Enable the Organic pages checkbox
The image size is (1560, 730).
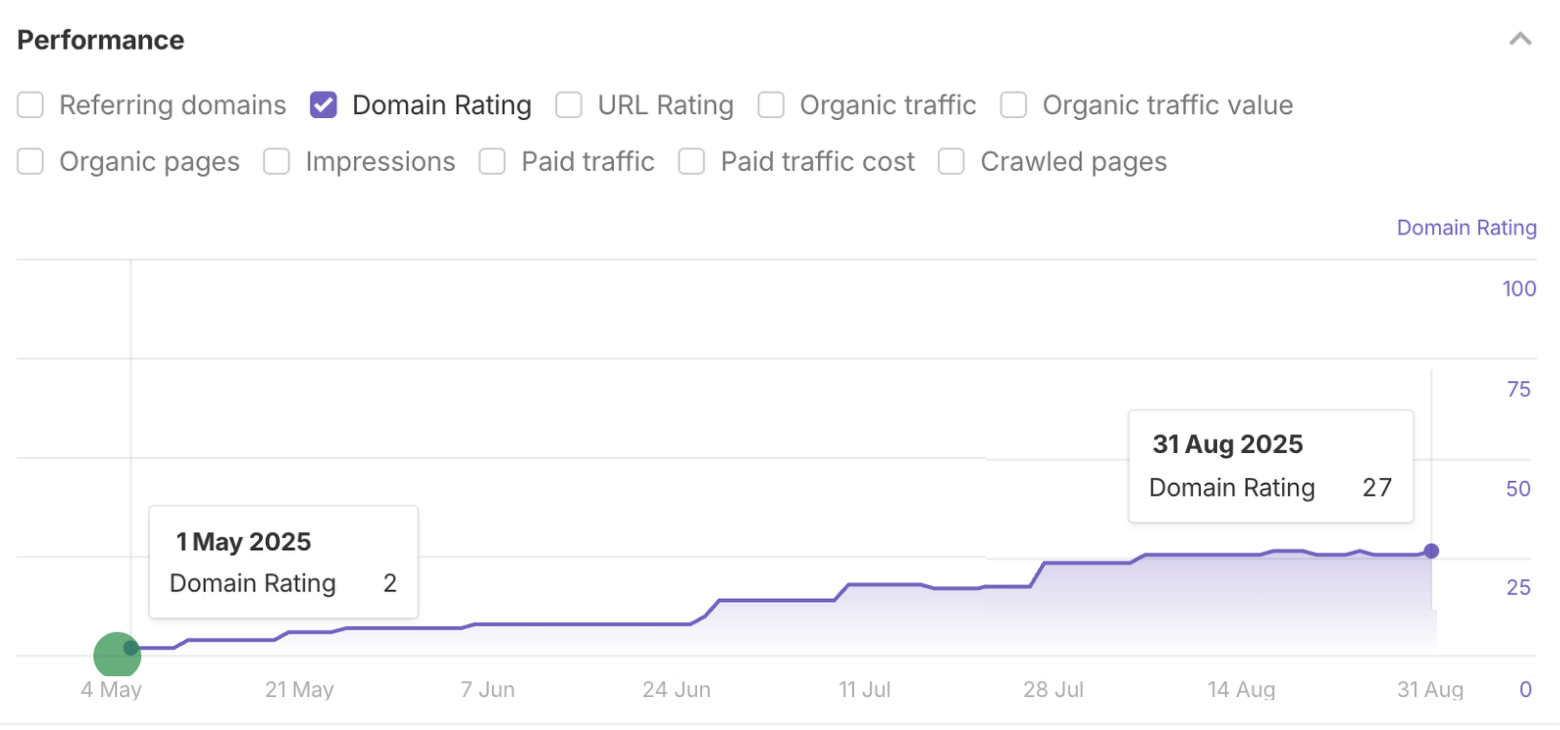(30, 161)
